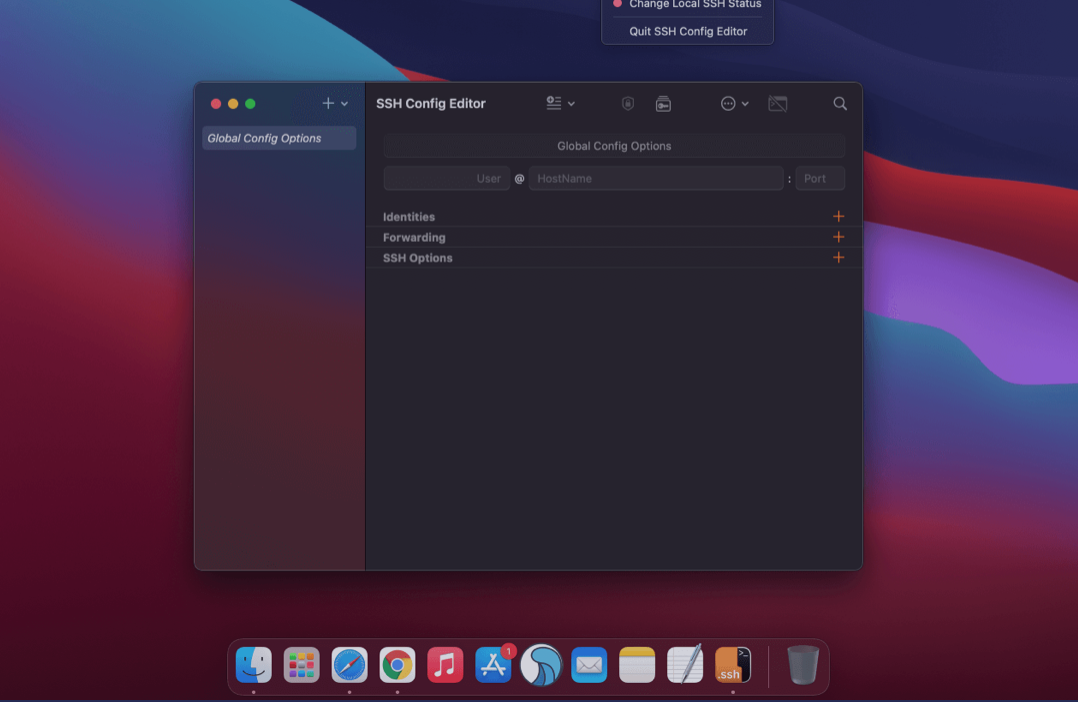The width and height of the screenshot is (1078, 702).
Task: Open SSH Config Editor icon in the Dock
Action: [x=732, y=665]
